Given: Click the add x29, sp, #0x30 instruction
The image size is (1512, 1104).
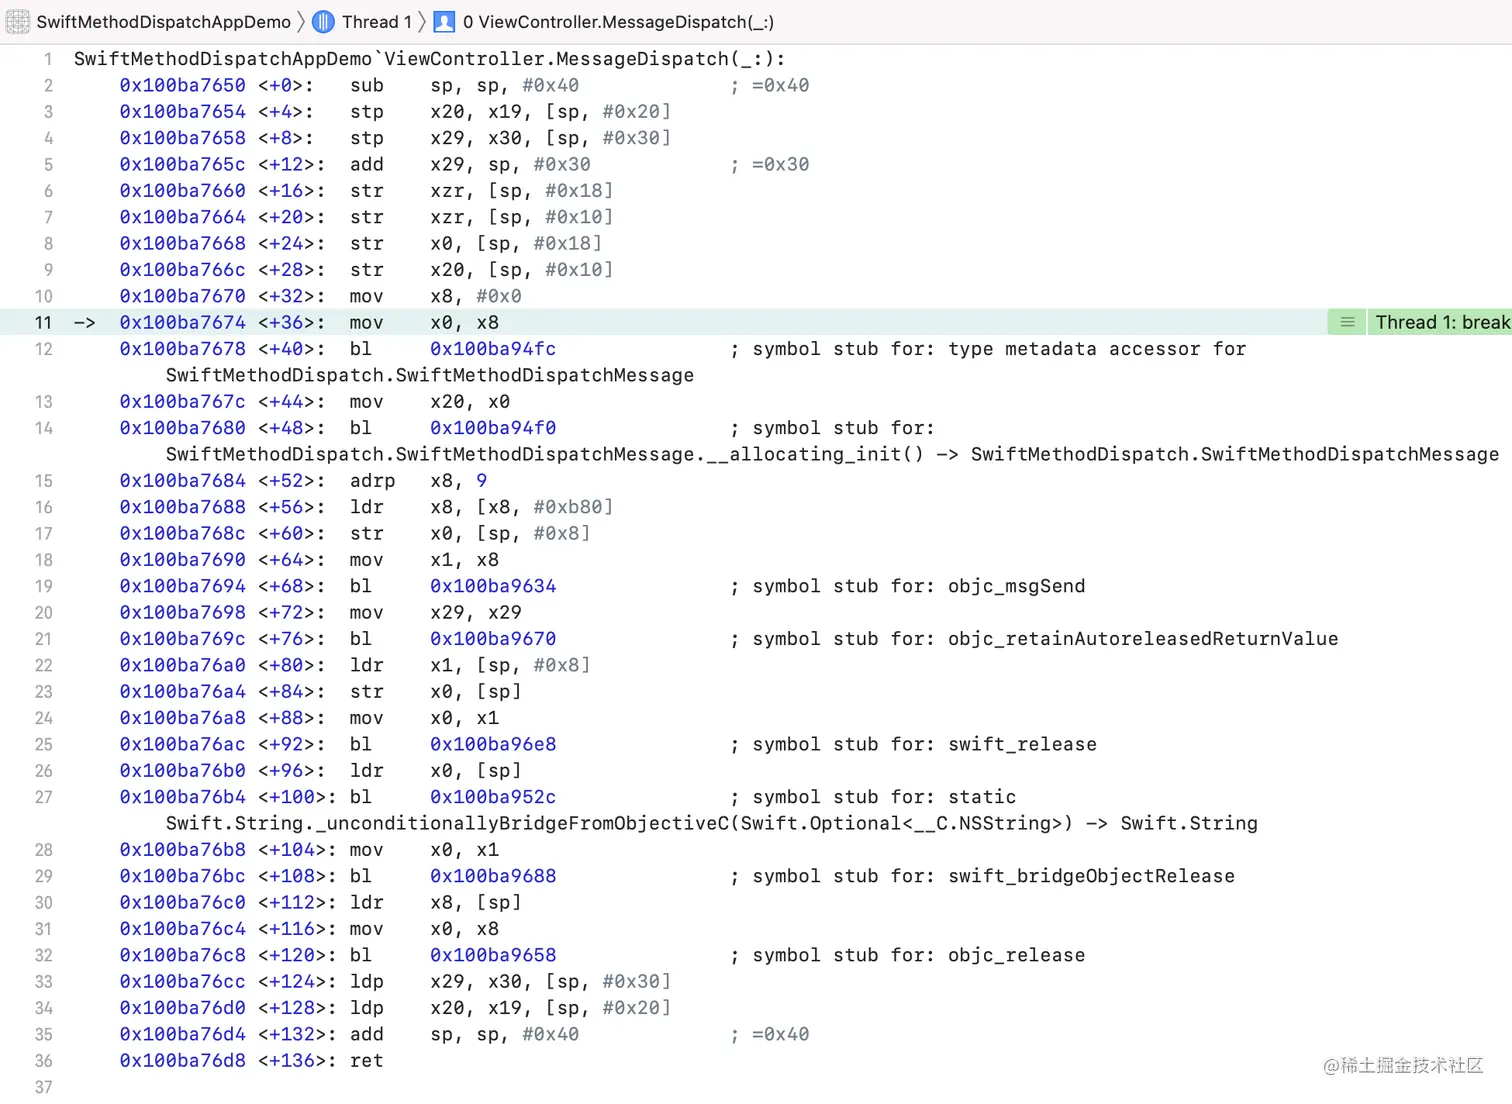Looking at the screenshot, I should click(x=470, y=164).
